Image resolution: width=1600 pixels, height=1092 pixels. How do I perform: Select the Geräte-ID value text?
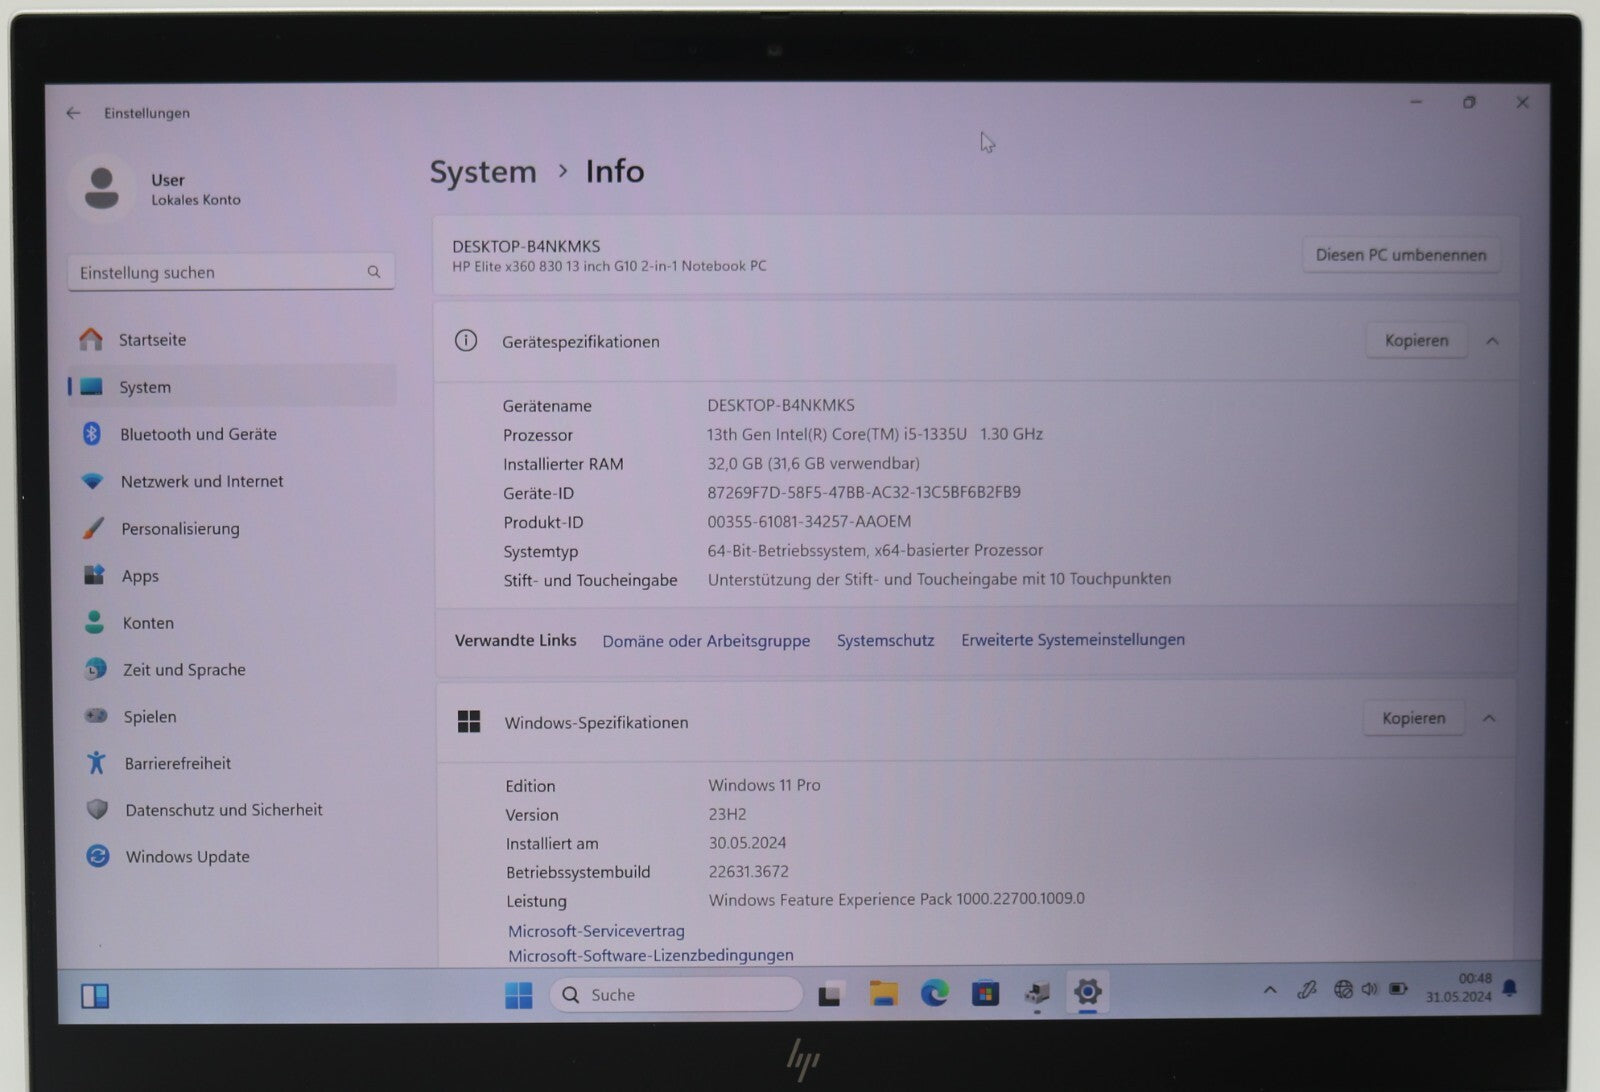[864, 492]
